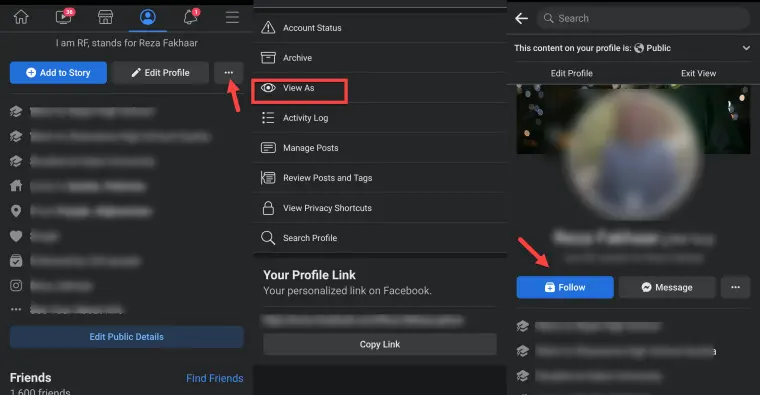Tap the 'Your Profile Link' heading

[309, 275]
